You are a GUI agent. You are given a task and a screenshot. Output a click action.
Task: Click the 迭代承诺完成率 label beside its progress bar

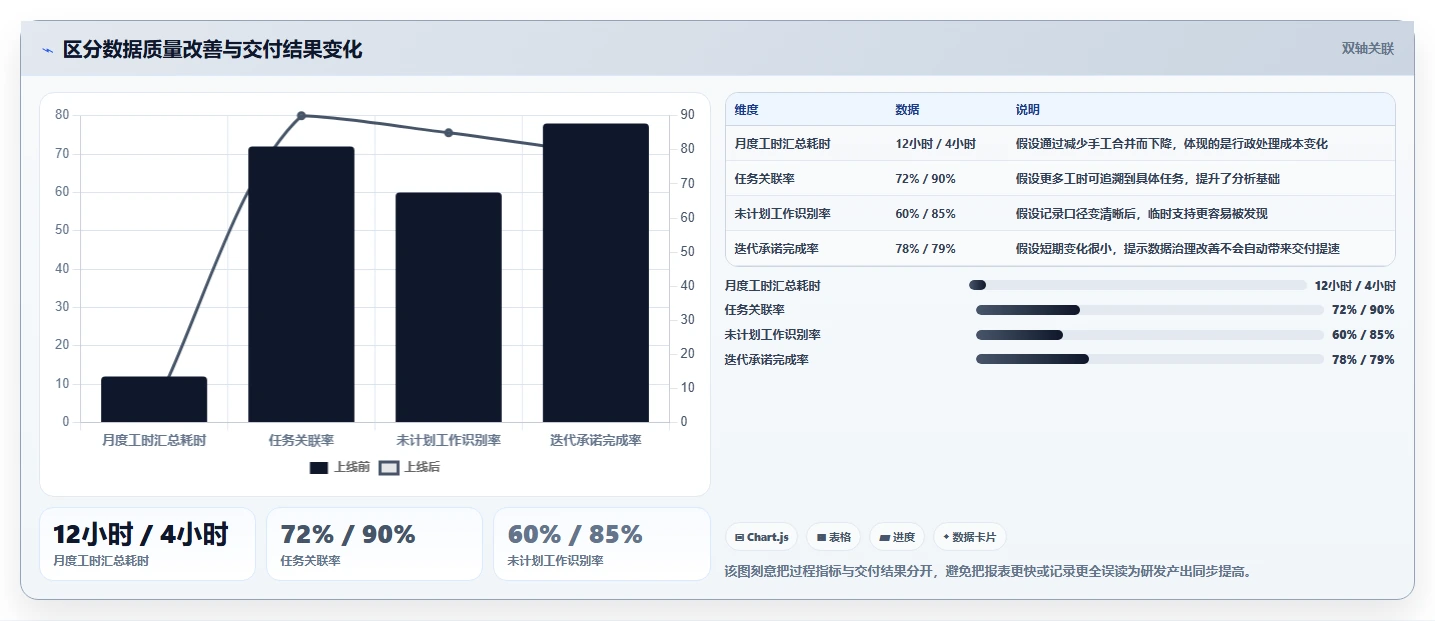pyautogui.click(x=766, y=360)
